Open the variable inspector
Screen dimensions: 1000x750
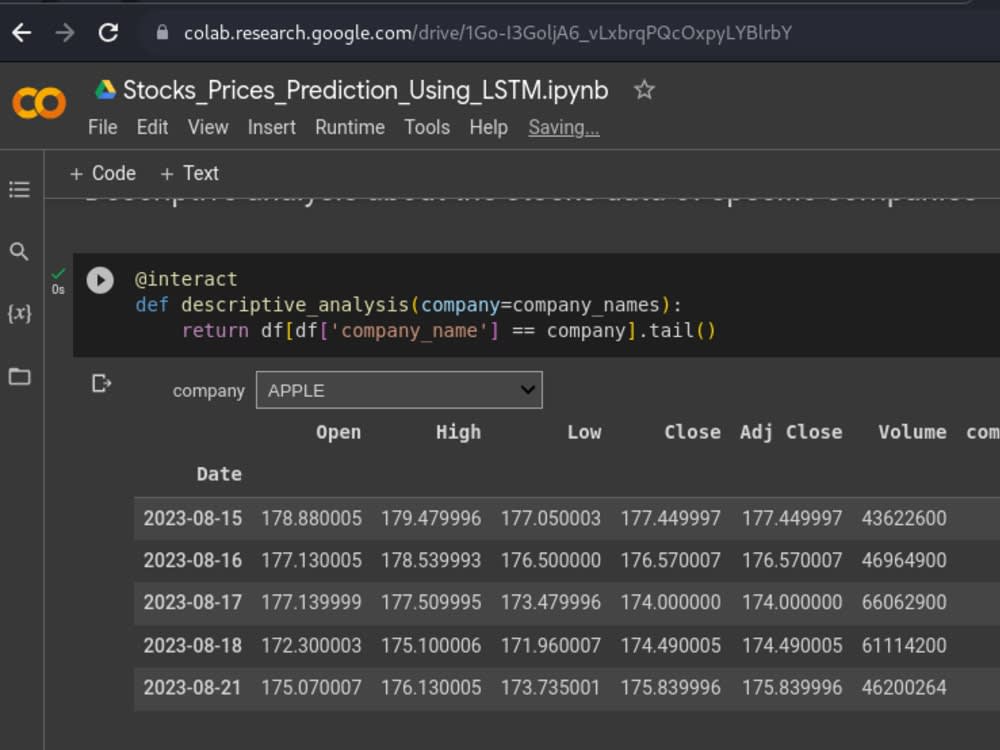18,314
